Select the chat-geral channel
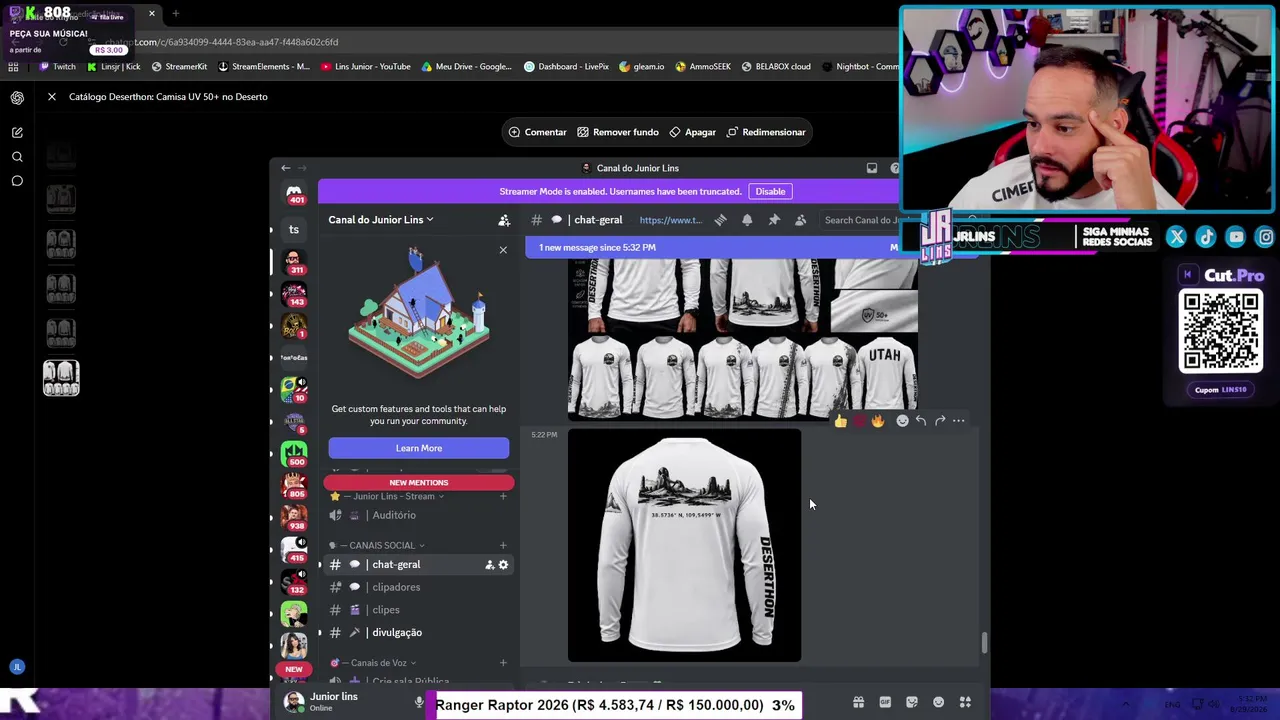The height and width of the screenshot is (720, 1280). coord(418,565)
